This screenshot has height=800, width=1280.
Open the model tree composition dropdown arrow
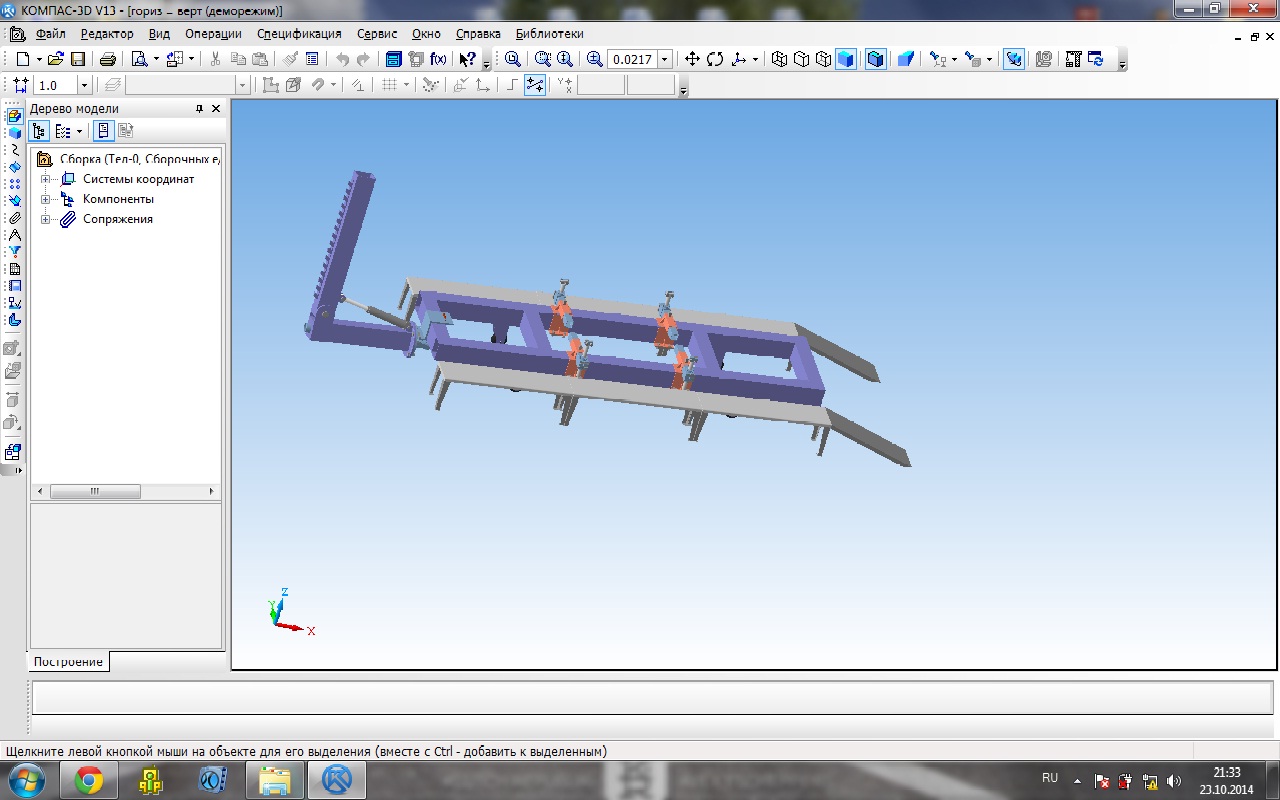(79, 131)
